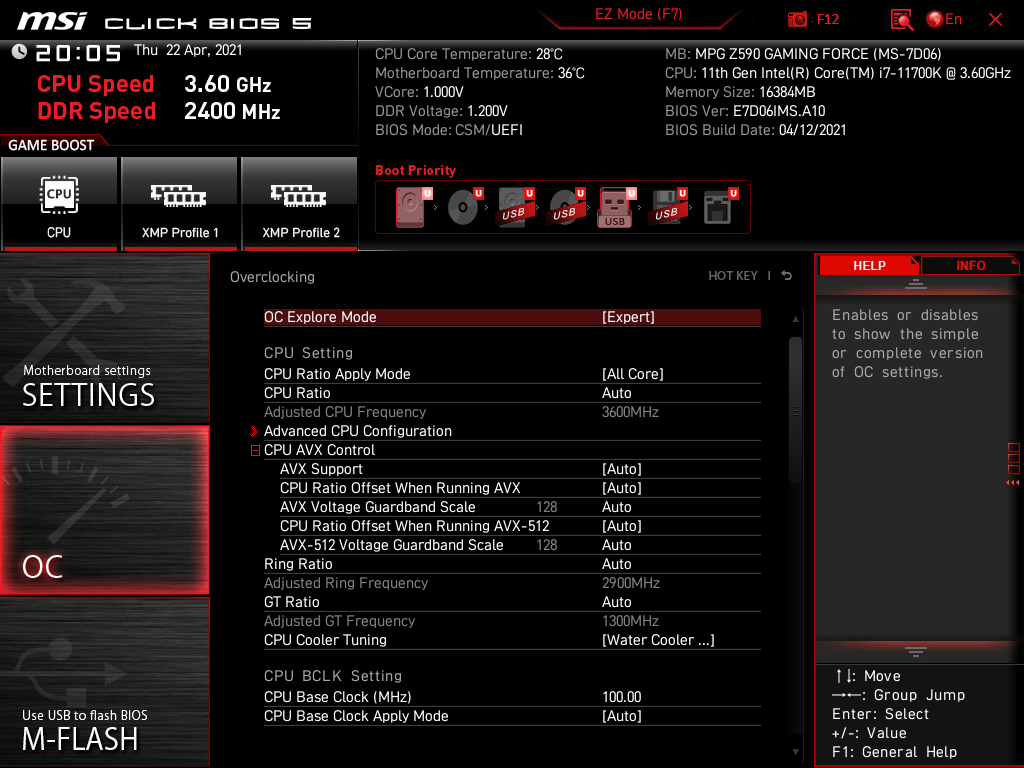Edit AVX-512 Voltage Guardband Scale value
The width and height of the screenshot is (1024, 768).
[520, 545]
